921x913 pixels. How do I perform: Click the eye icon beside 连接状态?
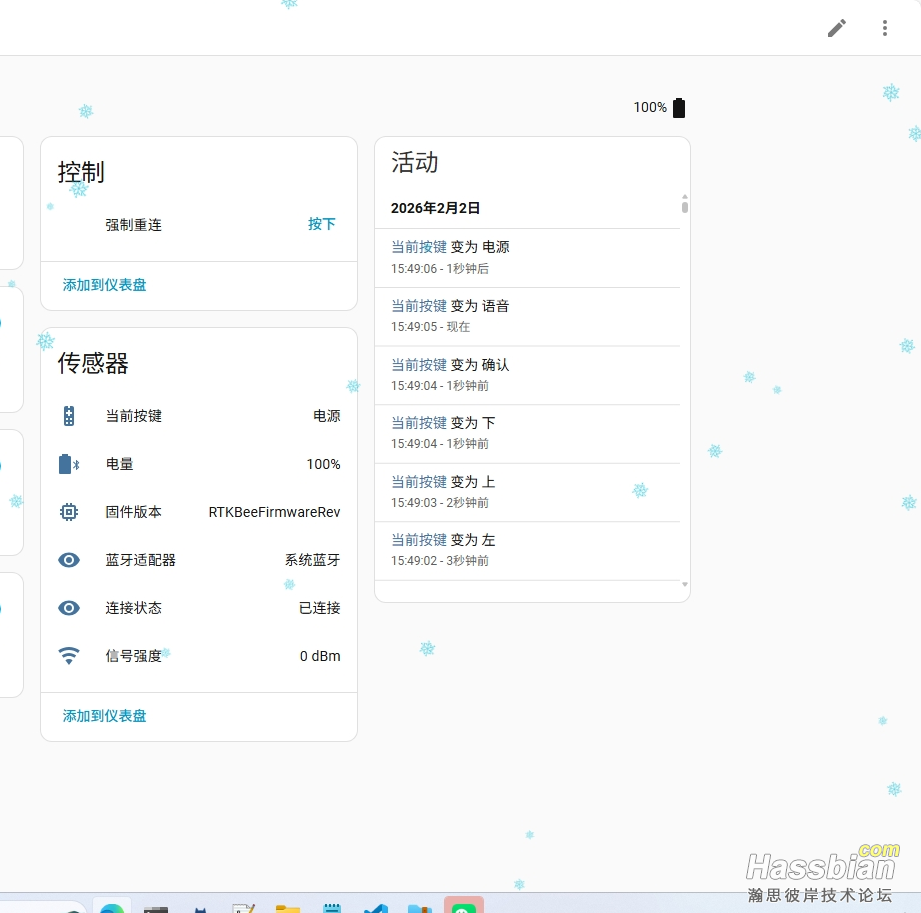pyautogui.click(x=68, y=608)
